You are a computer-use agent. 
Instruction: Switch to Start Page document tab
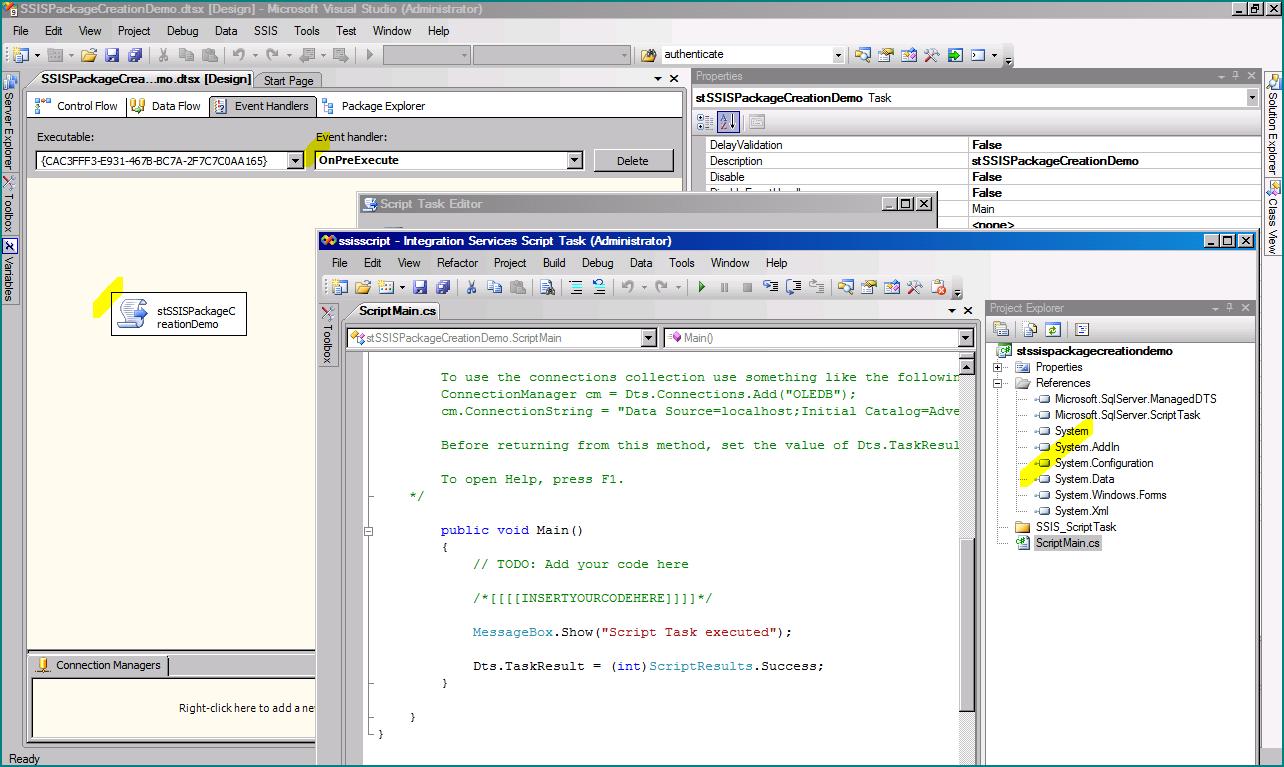point(288,80)
